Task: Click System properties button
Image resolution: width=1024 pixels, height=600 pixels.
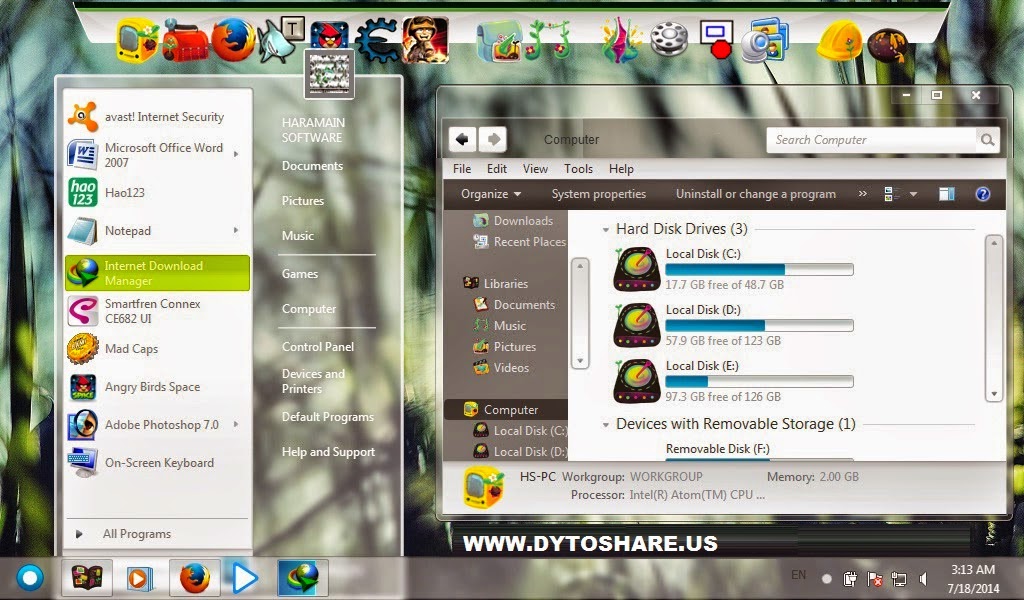Action: pos(598,194)
